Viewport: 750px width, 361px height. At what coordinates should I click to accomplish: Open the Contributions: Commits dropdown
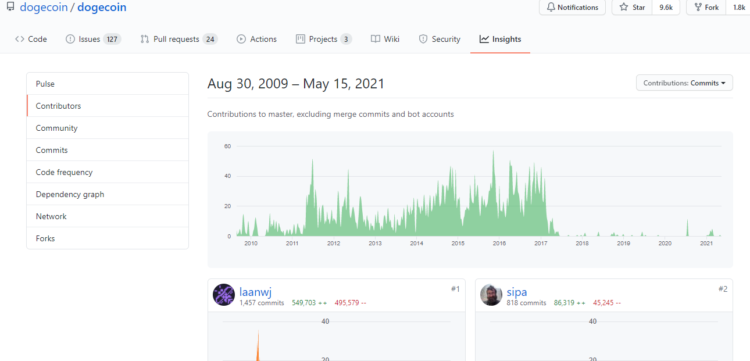(x=684, y=83)
